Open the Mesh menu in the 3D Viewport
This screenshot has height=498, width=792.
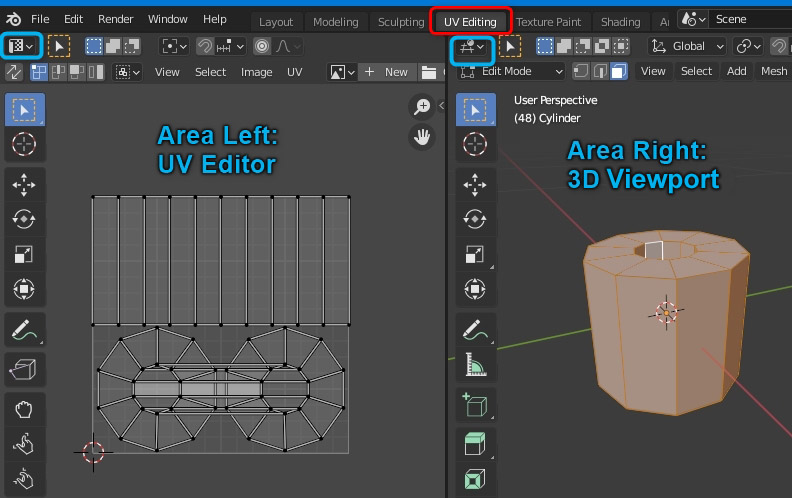(773, 71)
